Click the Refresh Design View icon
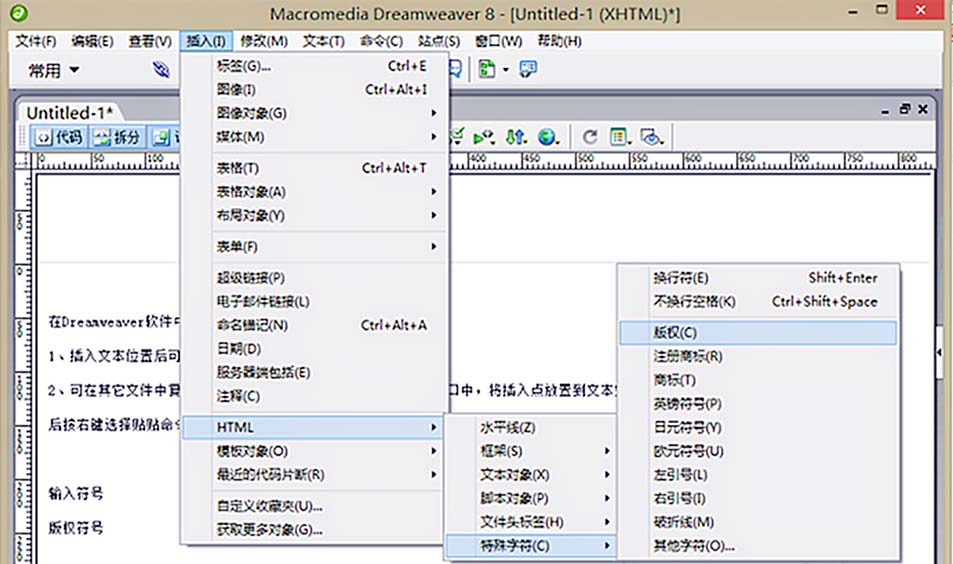The width and height of the screenshot is (953, 564). click(x=590, y=137)
